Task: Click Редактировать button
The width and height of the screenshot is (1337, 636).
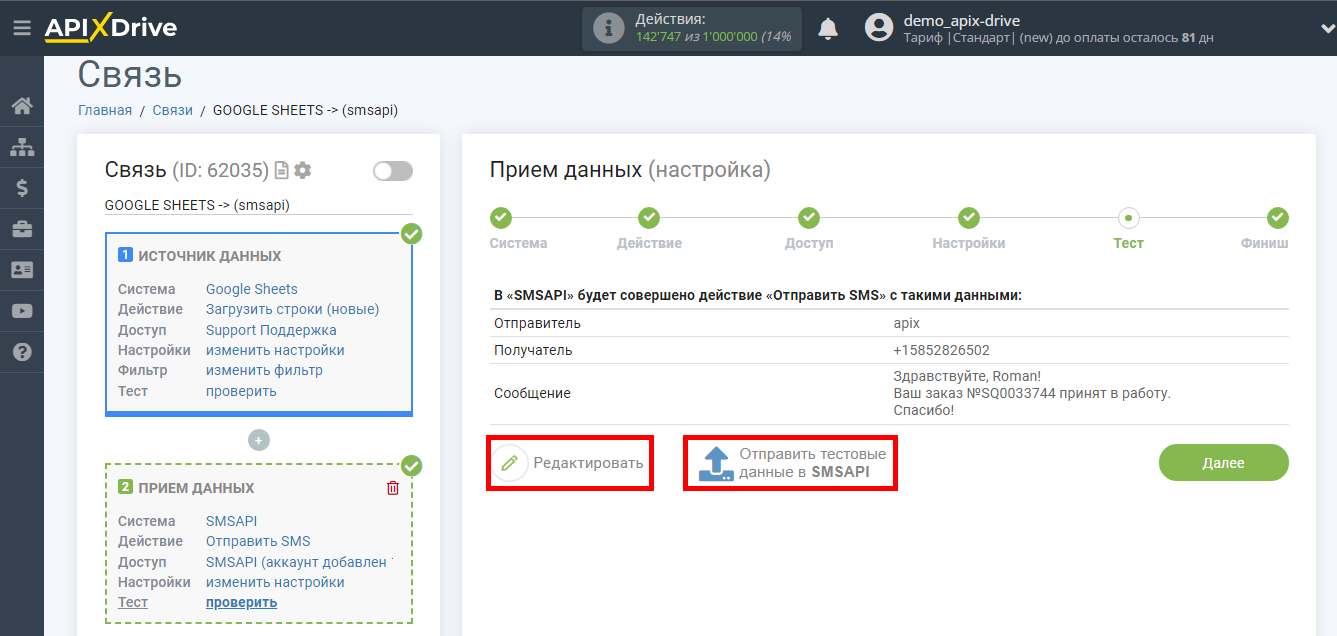Action: 570,463
